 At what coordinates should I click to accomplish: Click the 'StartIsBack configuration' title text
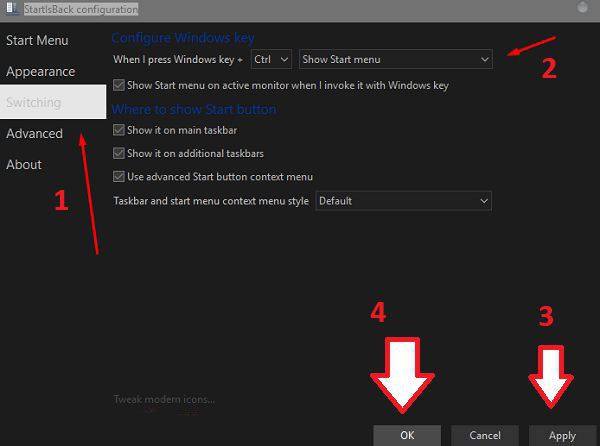81,9
